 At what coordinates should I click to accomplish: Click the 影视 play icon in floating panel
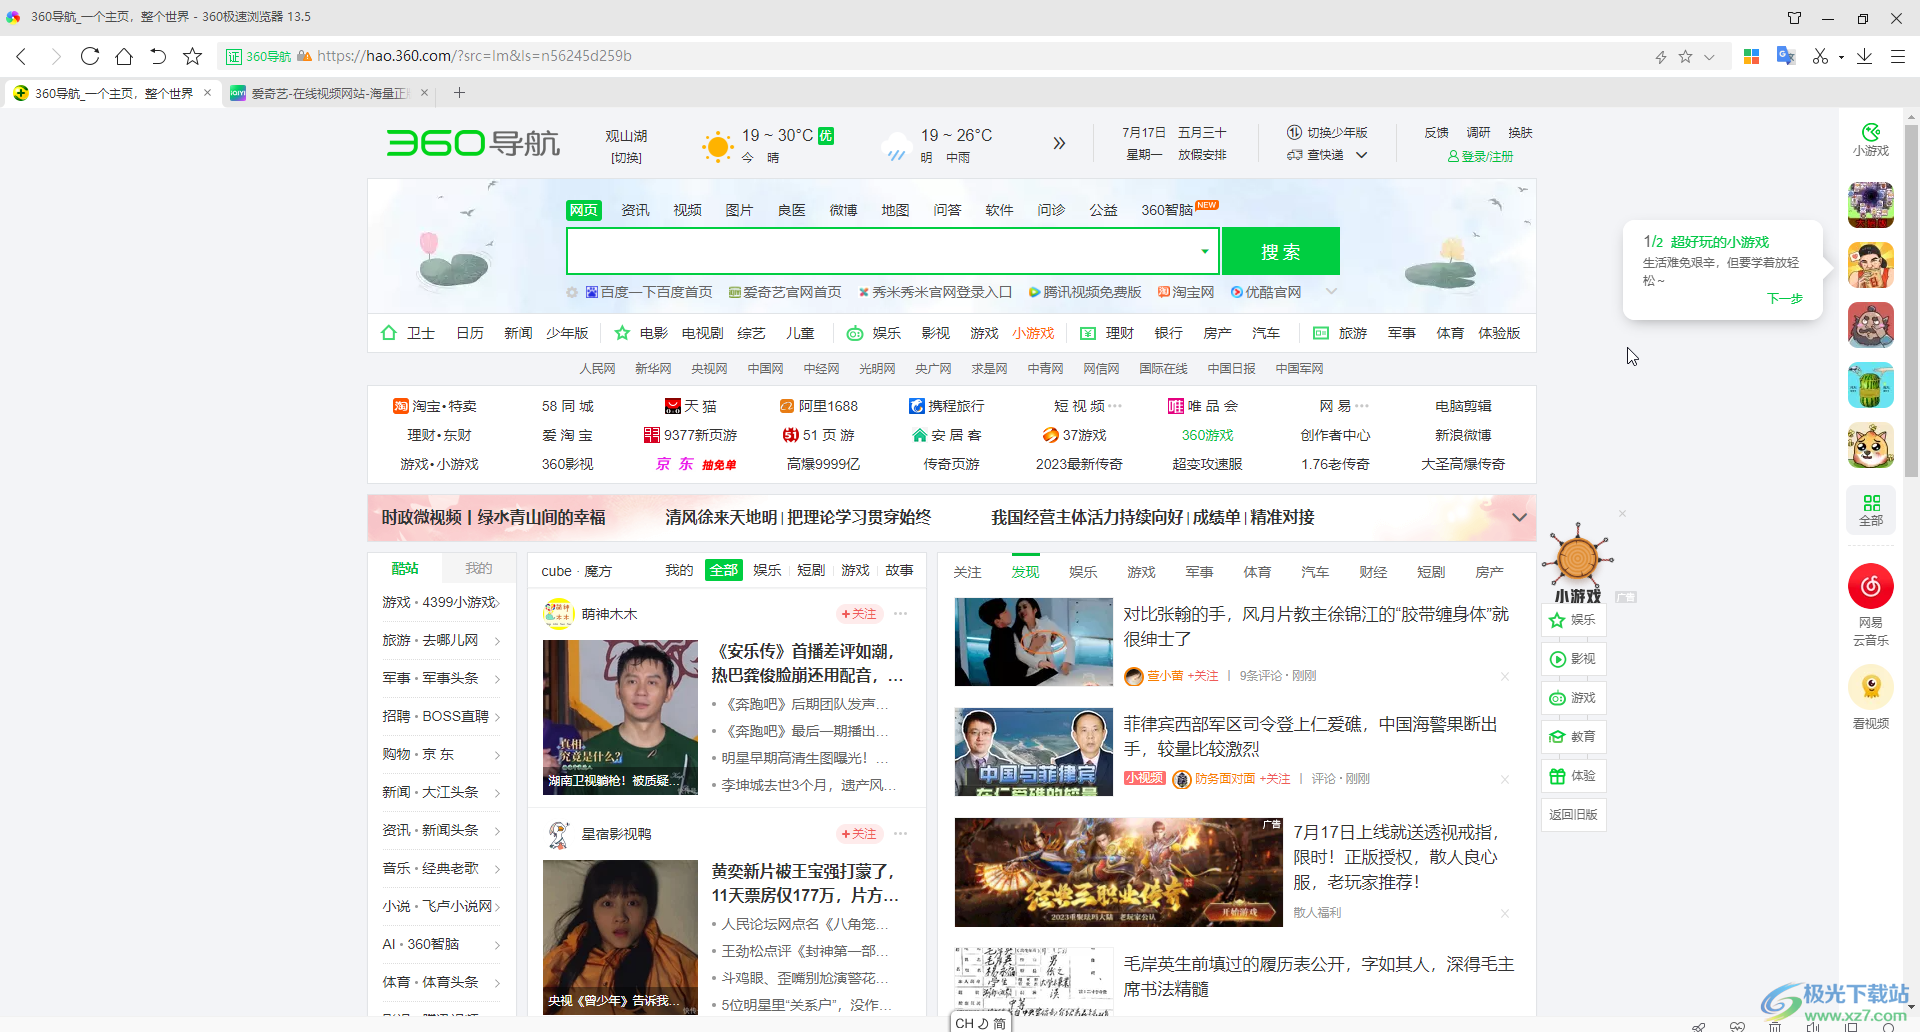1573,658
